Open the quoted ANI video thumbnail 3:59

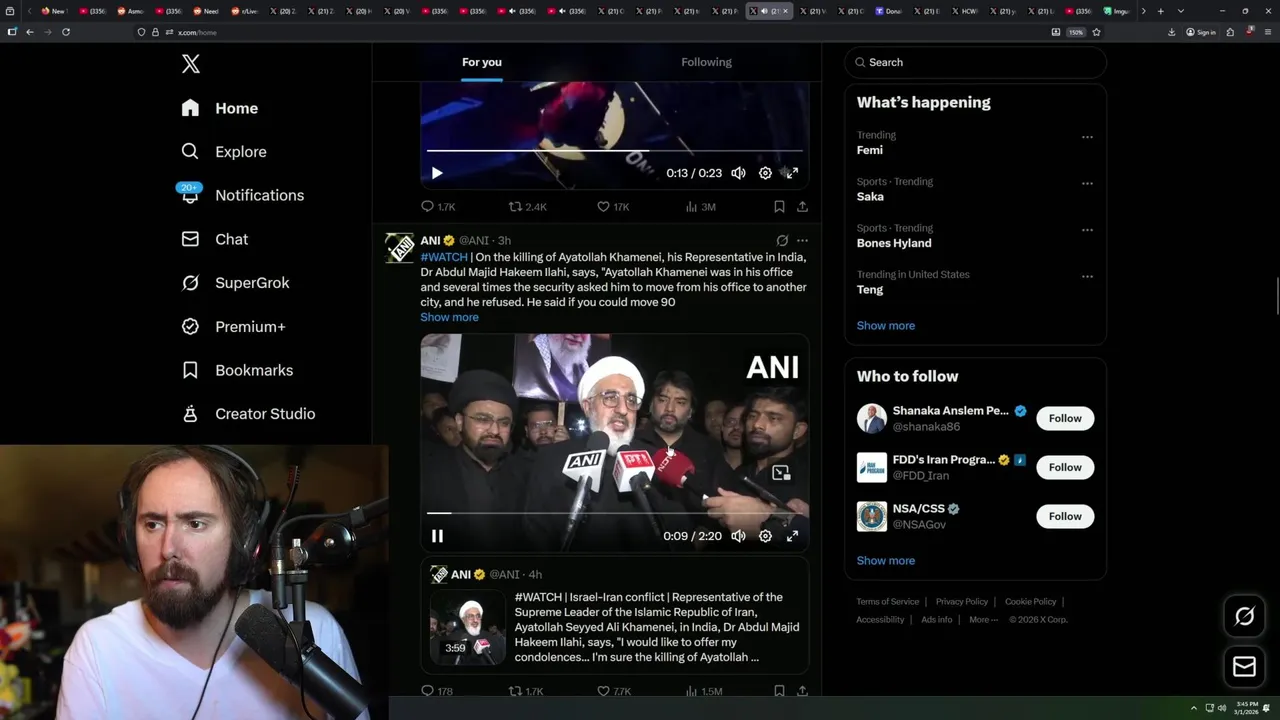[468, 627]
